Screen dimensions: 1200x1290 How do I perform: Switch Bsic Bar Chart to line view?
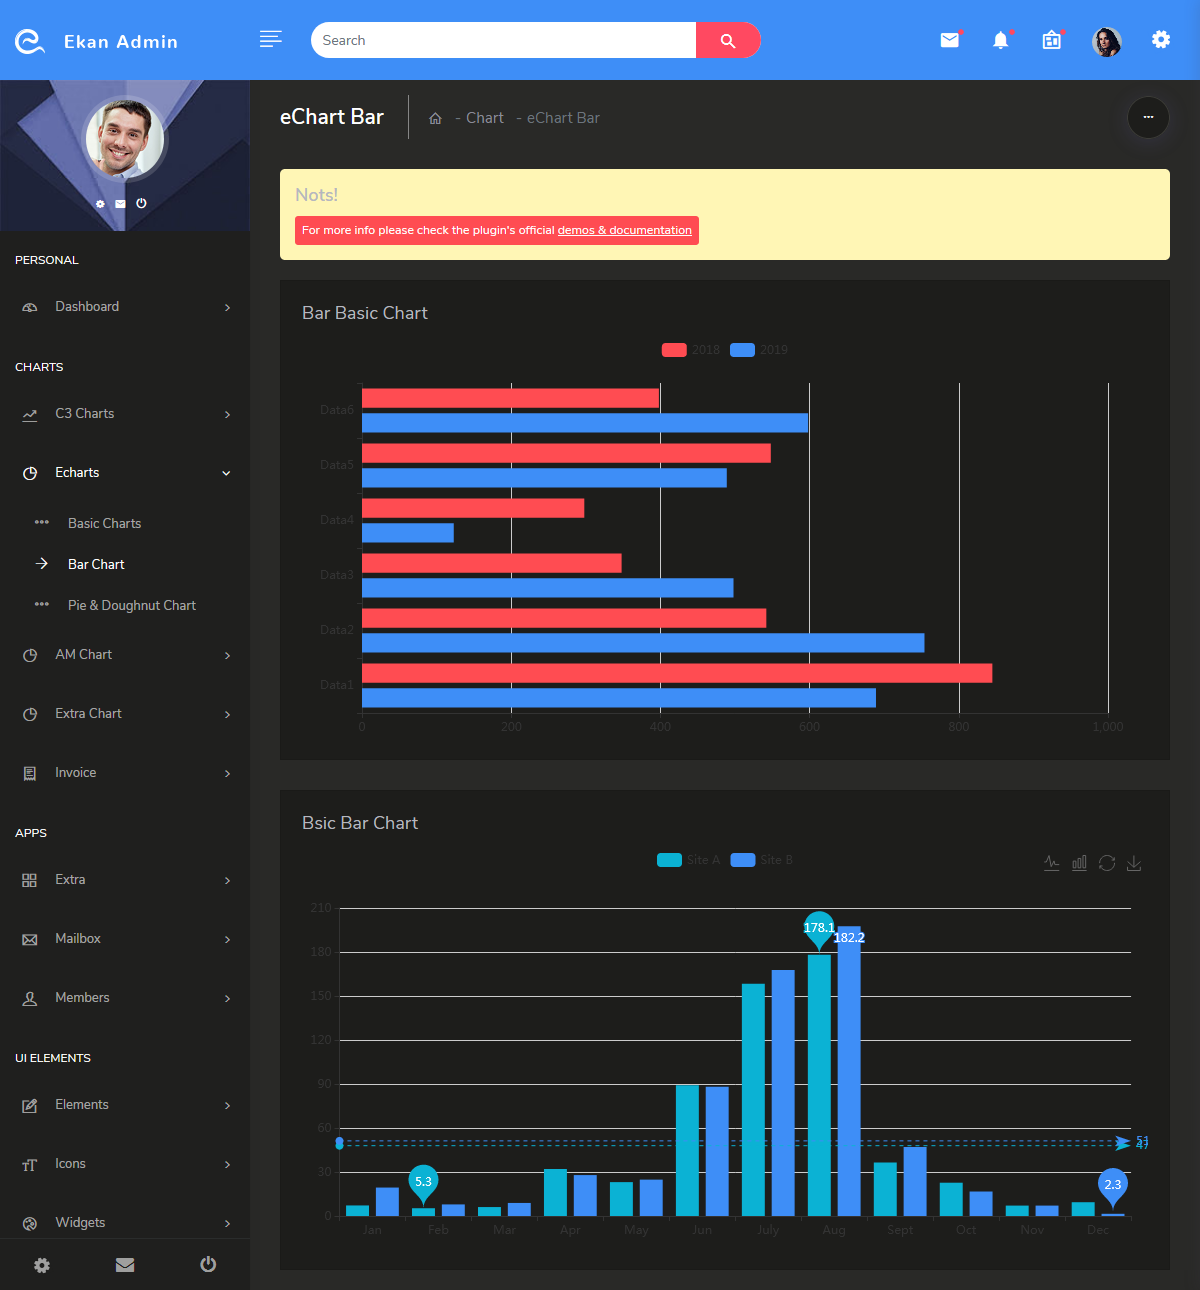(x=1051, y=862)
